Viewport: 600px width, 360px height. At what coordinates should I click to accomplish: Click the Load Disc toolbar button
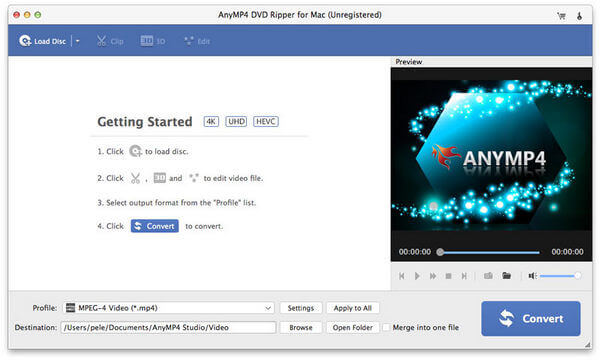(42, 41)
